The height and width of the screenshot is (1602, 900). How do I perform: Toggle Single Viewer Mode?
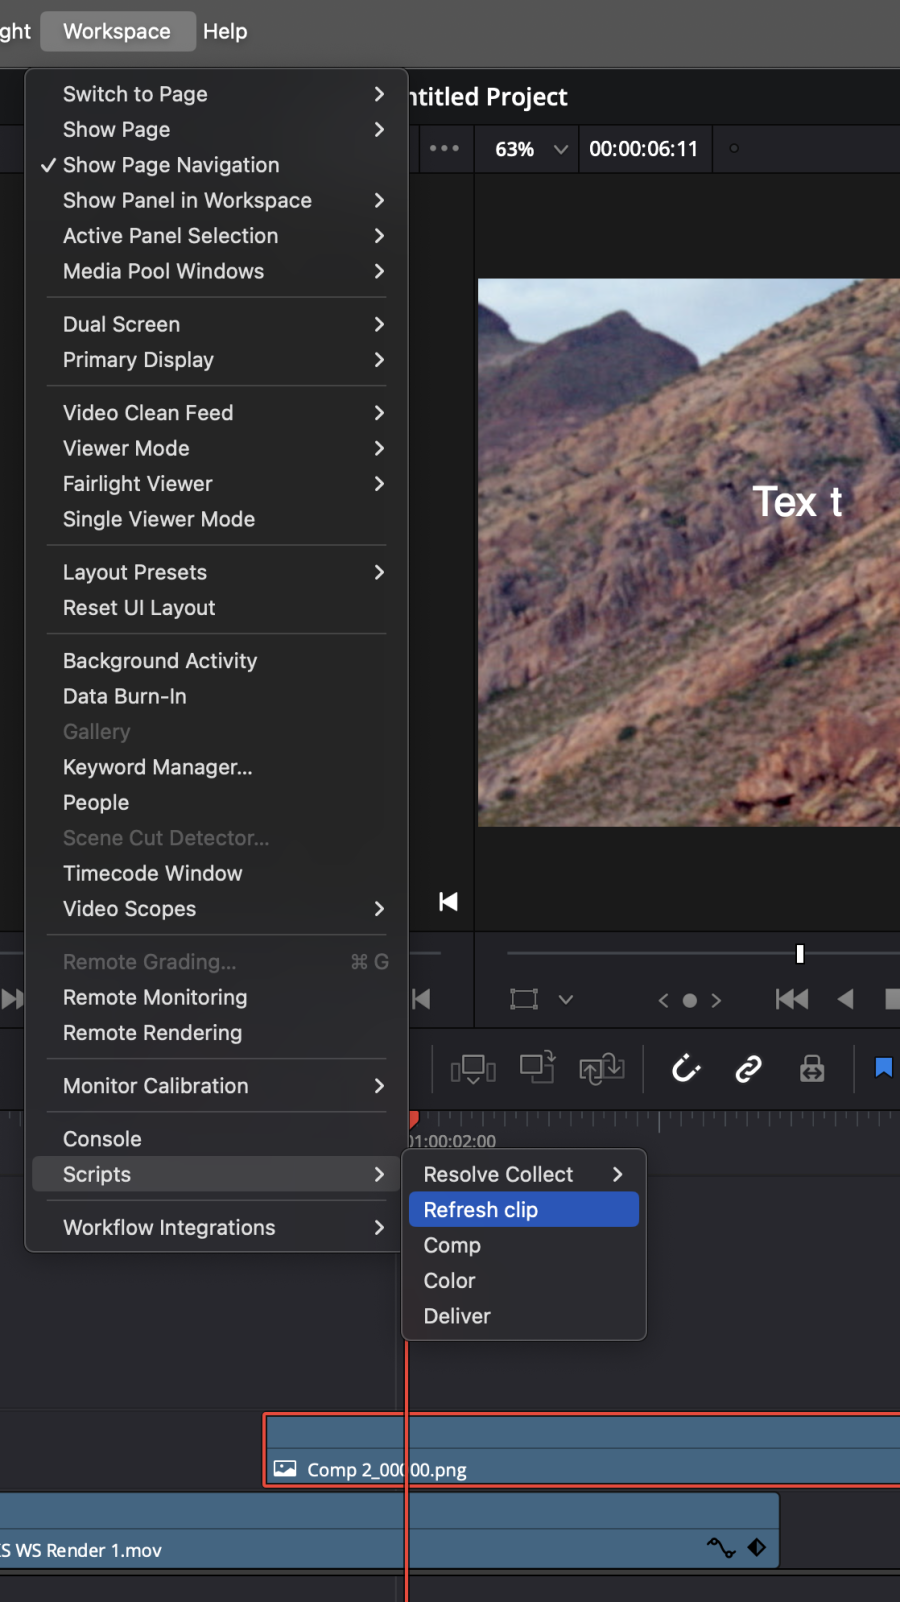pos(216,519)
